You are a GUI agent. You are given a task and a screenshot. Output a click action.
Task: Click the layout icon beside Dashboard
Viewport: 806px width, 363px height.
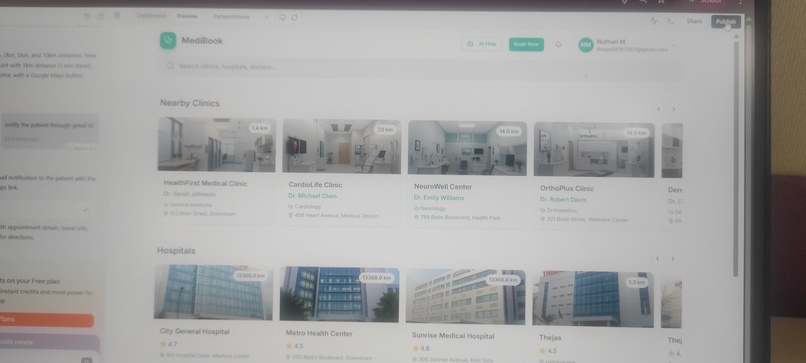(117, 16)
